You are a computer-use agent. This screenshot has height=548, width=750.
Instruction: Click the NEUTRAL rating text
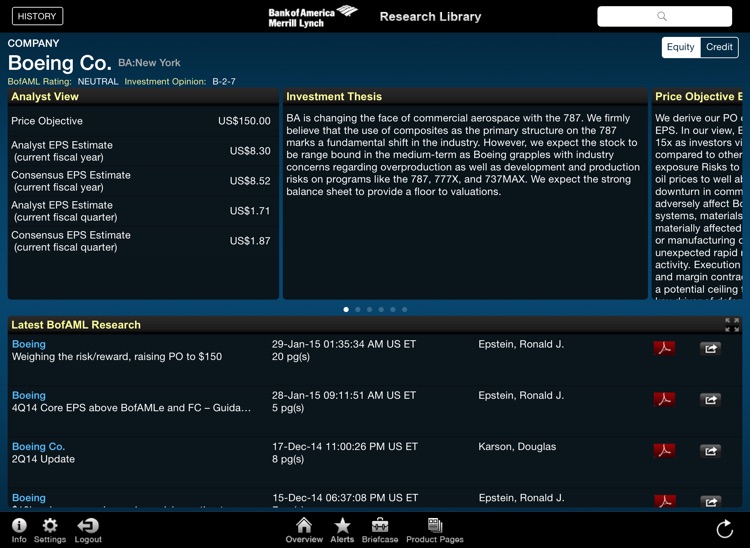98,82
